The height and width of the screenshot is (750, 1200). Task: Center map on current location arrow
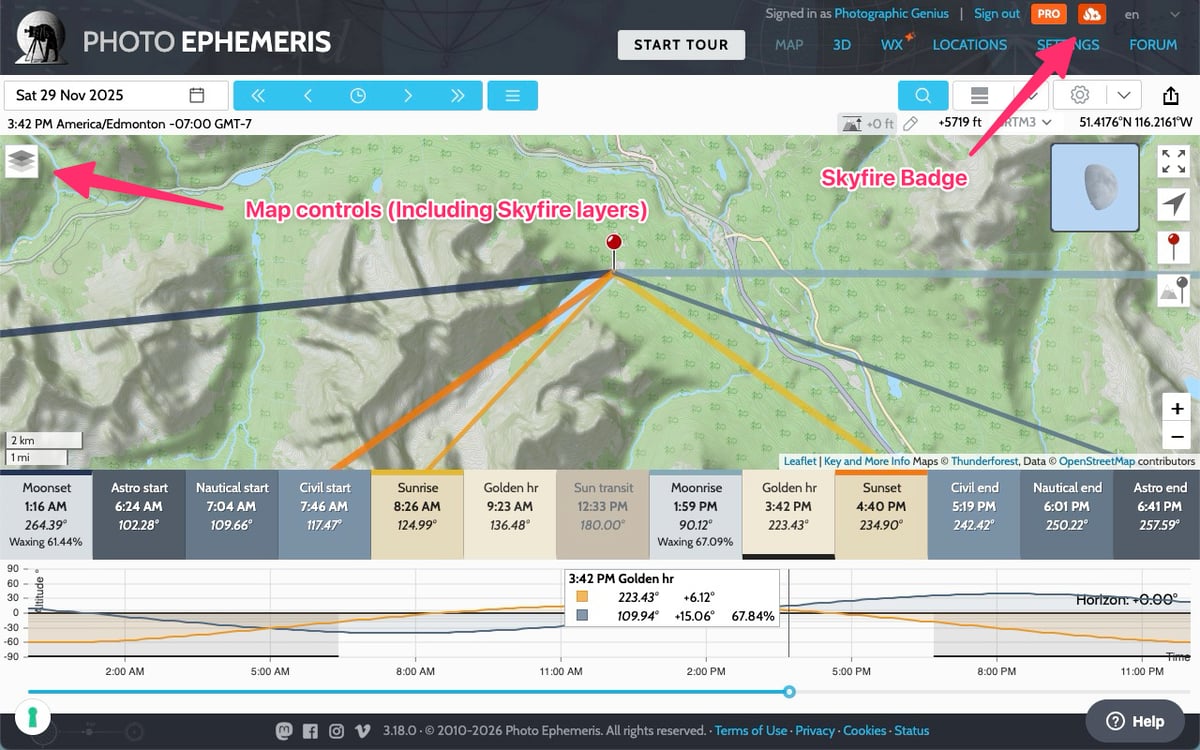(x=1173, y=204)
